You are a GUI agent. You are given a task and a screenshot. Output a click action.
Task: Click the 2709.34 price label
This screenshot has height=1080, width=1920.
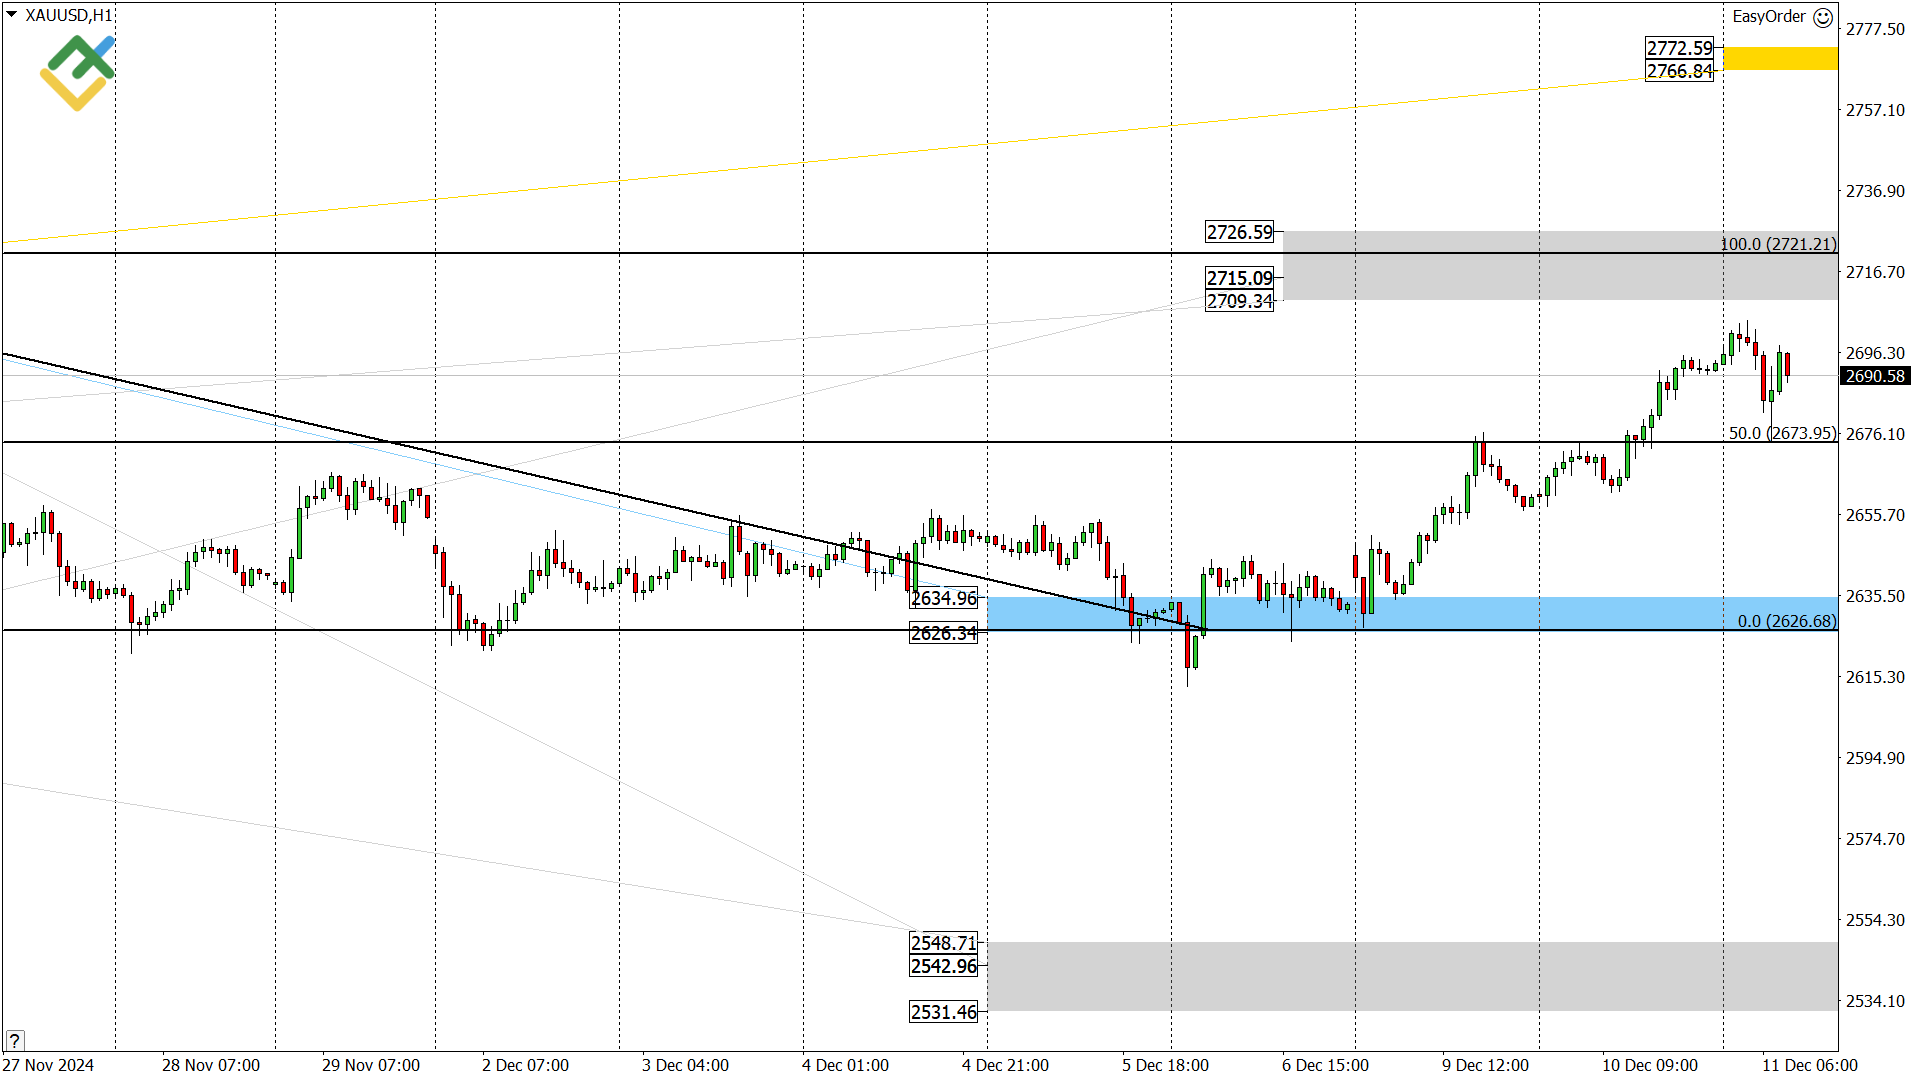(x=1239, y=301)
